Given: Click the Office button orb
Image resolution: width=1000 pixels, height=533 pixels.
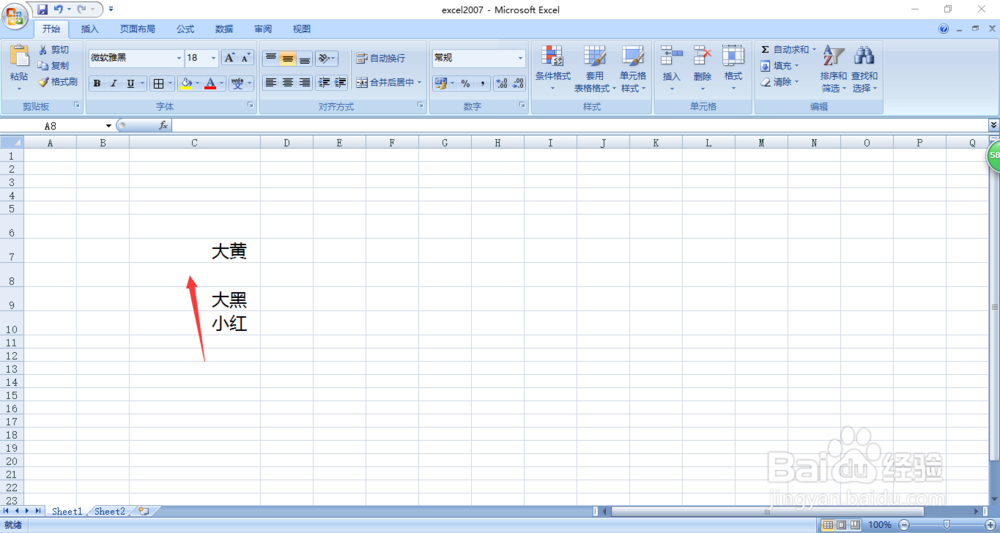Looking at the screenshot, I should click(14, 15).
